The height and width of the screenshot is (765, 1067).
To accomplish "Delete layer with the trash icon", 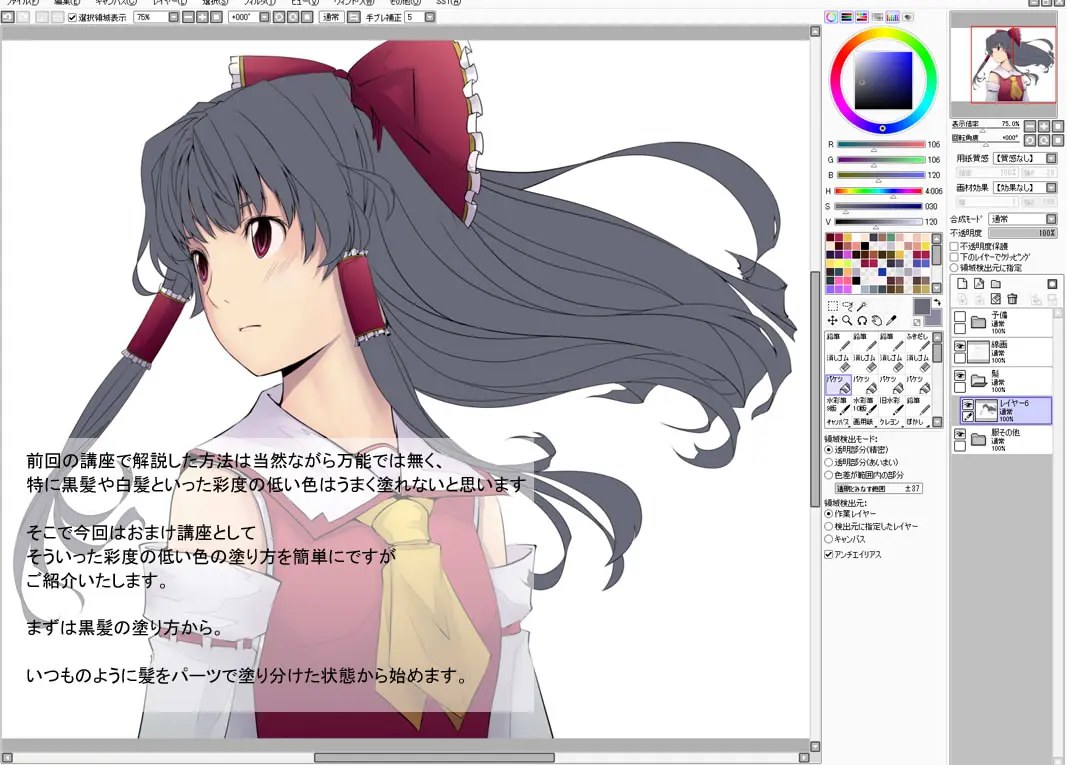I will coord(1012,299).
